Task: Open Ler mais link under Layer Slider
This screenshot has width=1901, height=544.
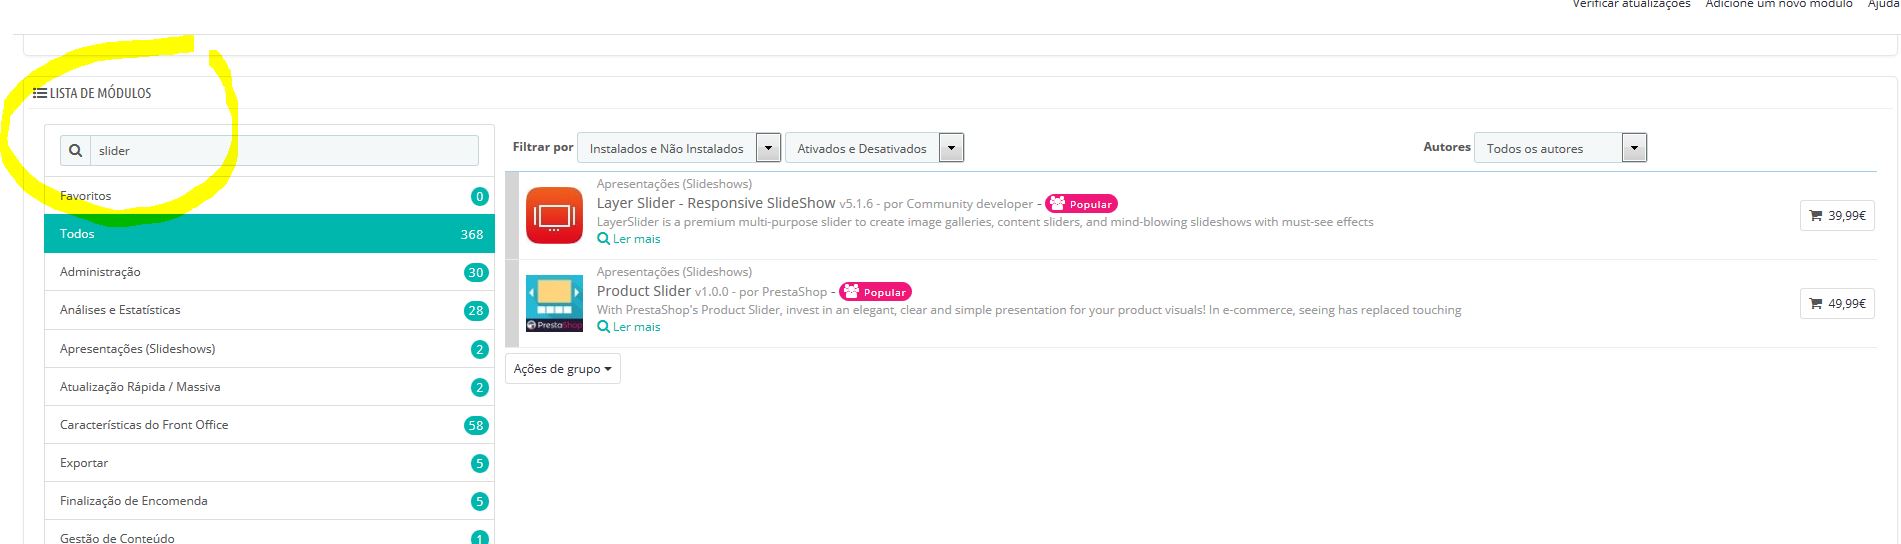Action: [x=629, y=239]
